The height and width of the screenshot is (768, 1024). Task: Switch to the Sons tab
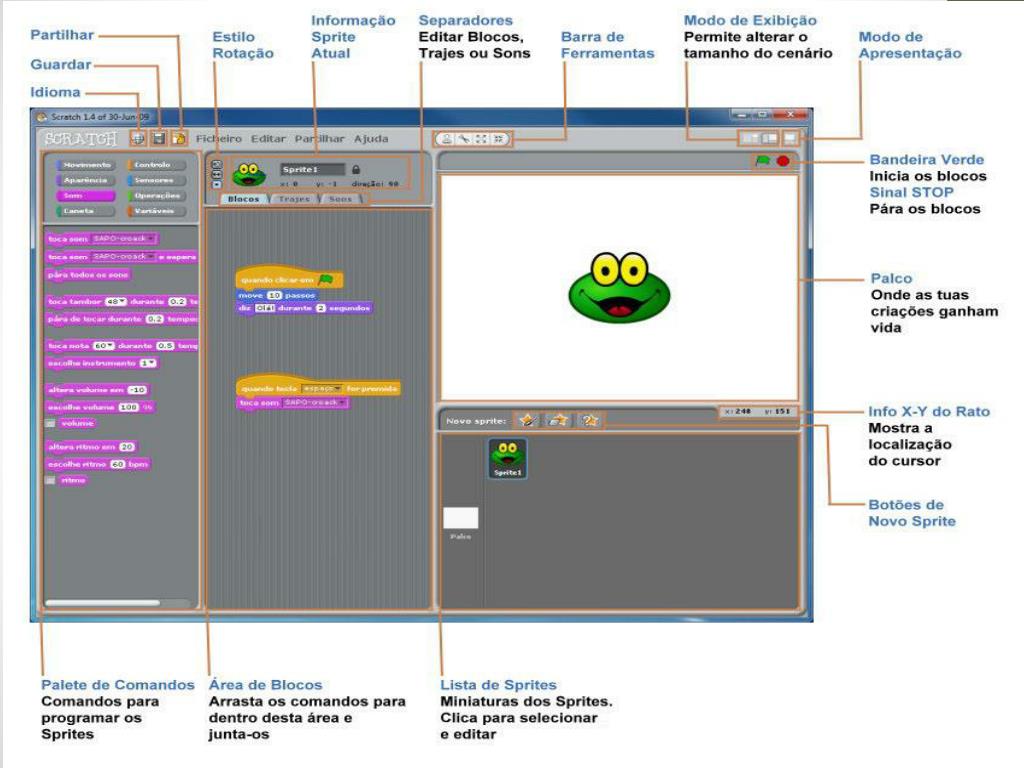(340, 199)
